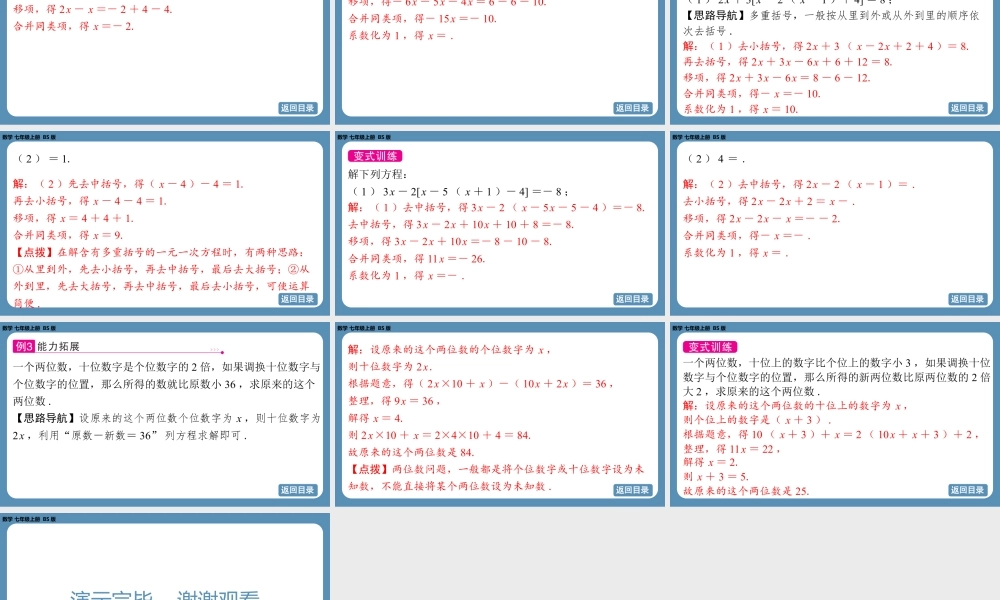Click 返回目录 on the 例3 能力拓展 slide
The image size is (1000, 600).
[x=300, y=489]
